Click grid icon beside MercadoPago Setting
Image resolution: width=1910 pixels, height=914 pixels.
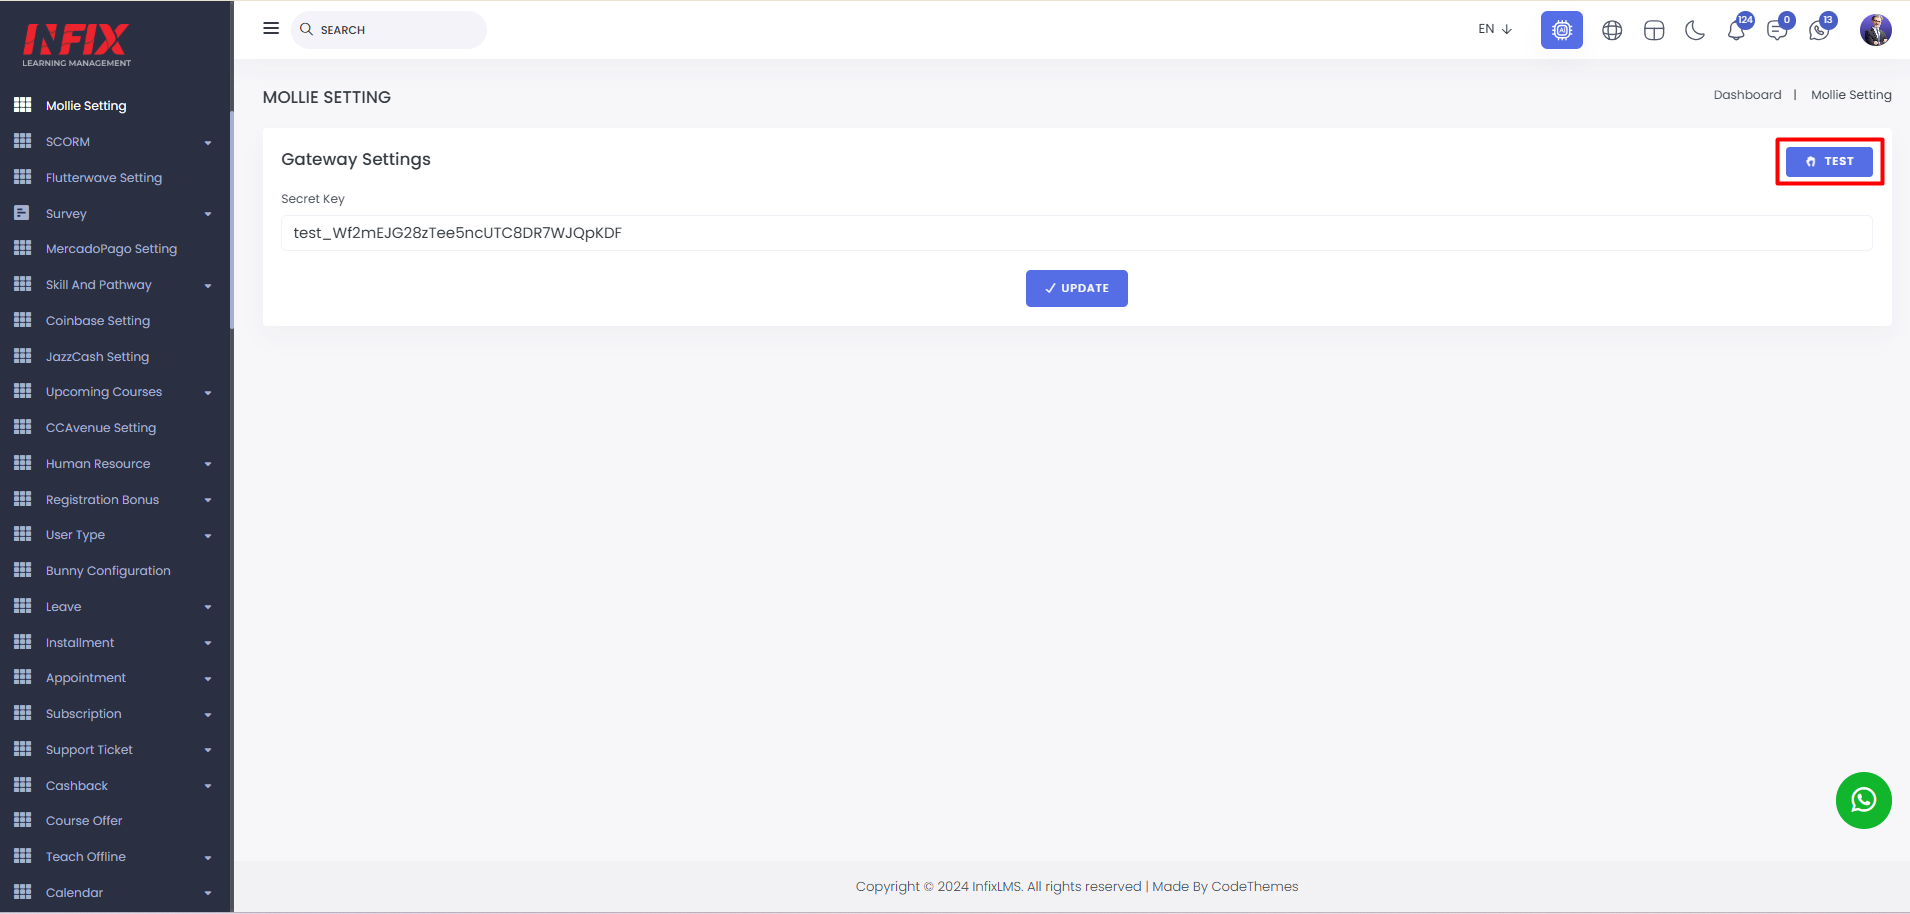23,248
